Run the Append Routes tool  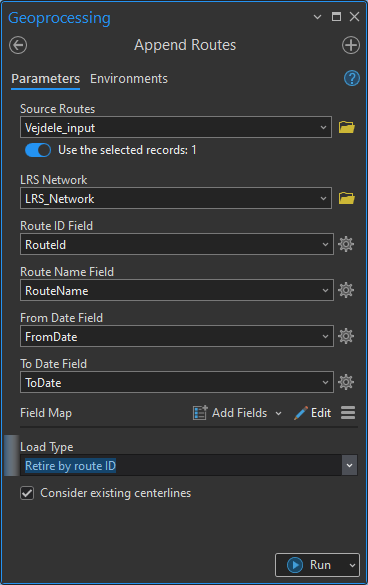(x=309, y=565)
